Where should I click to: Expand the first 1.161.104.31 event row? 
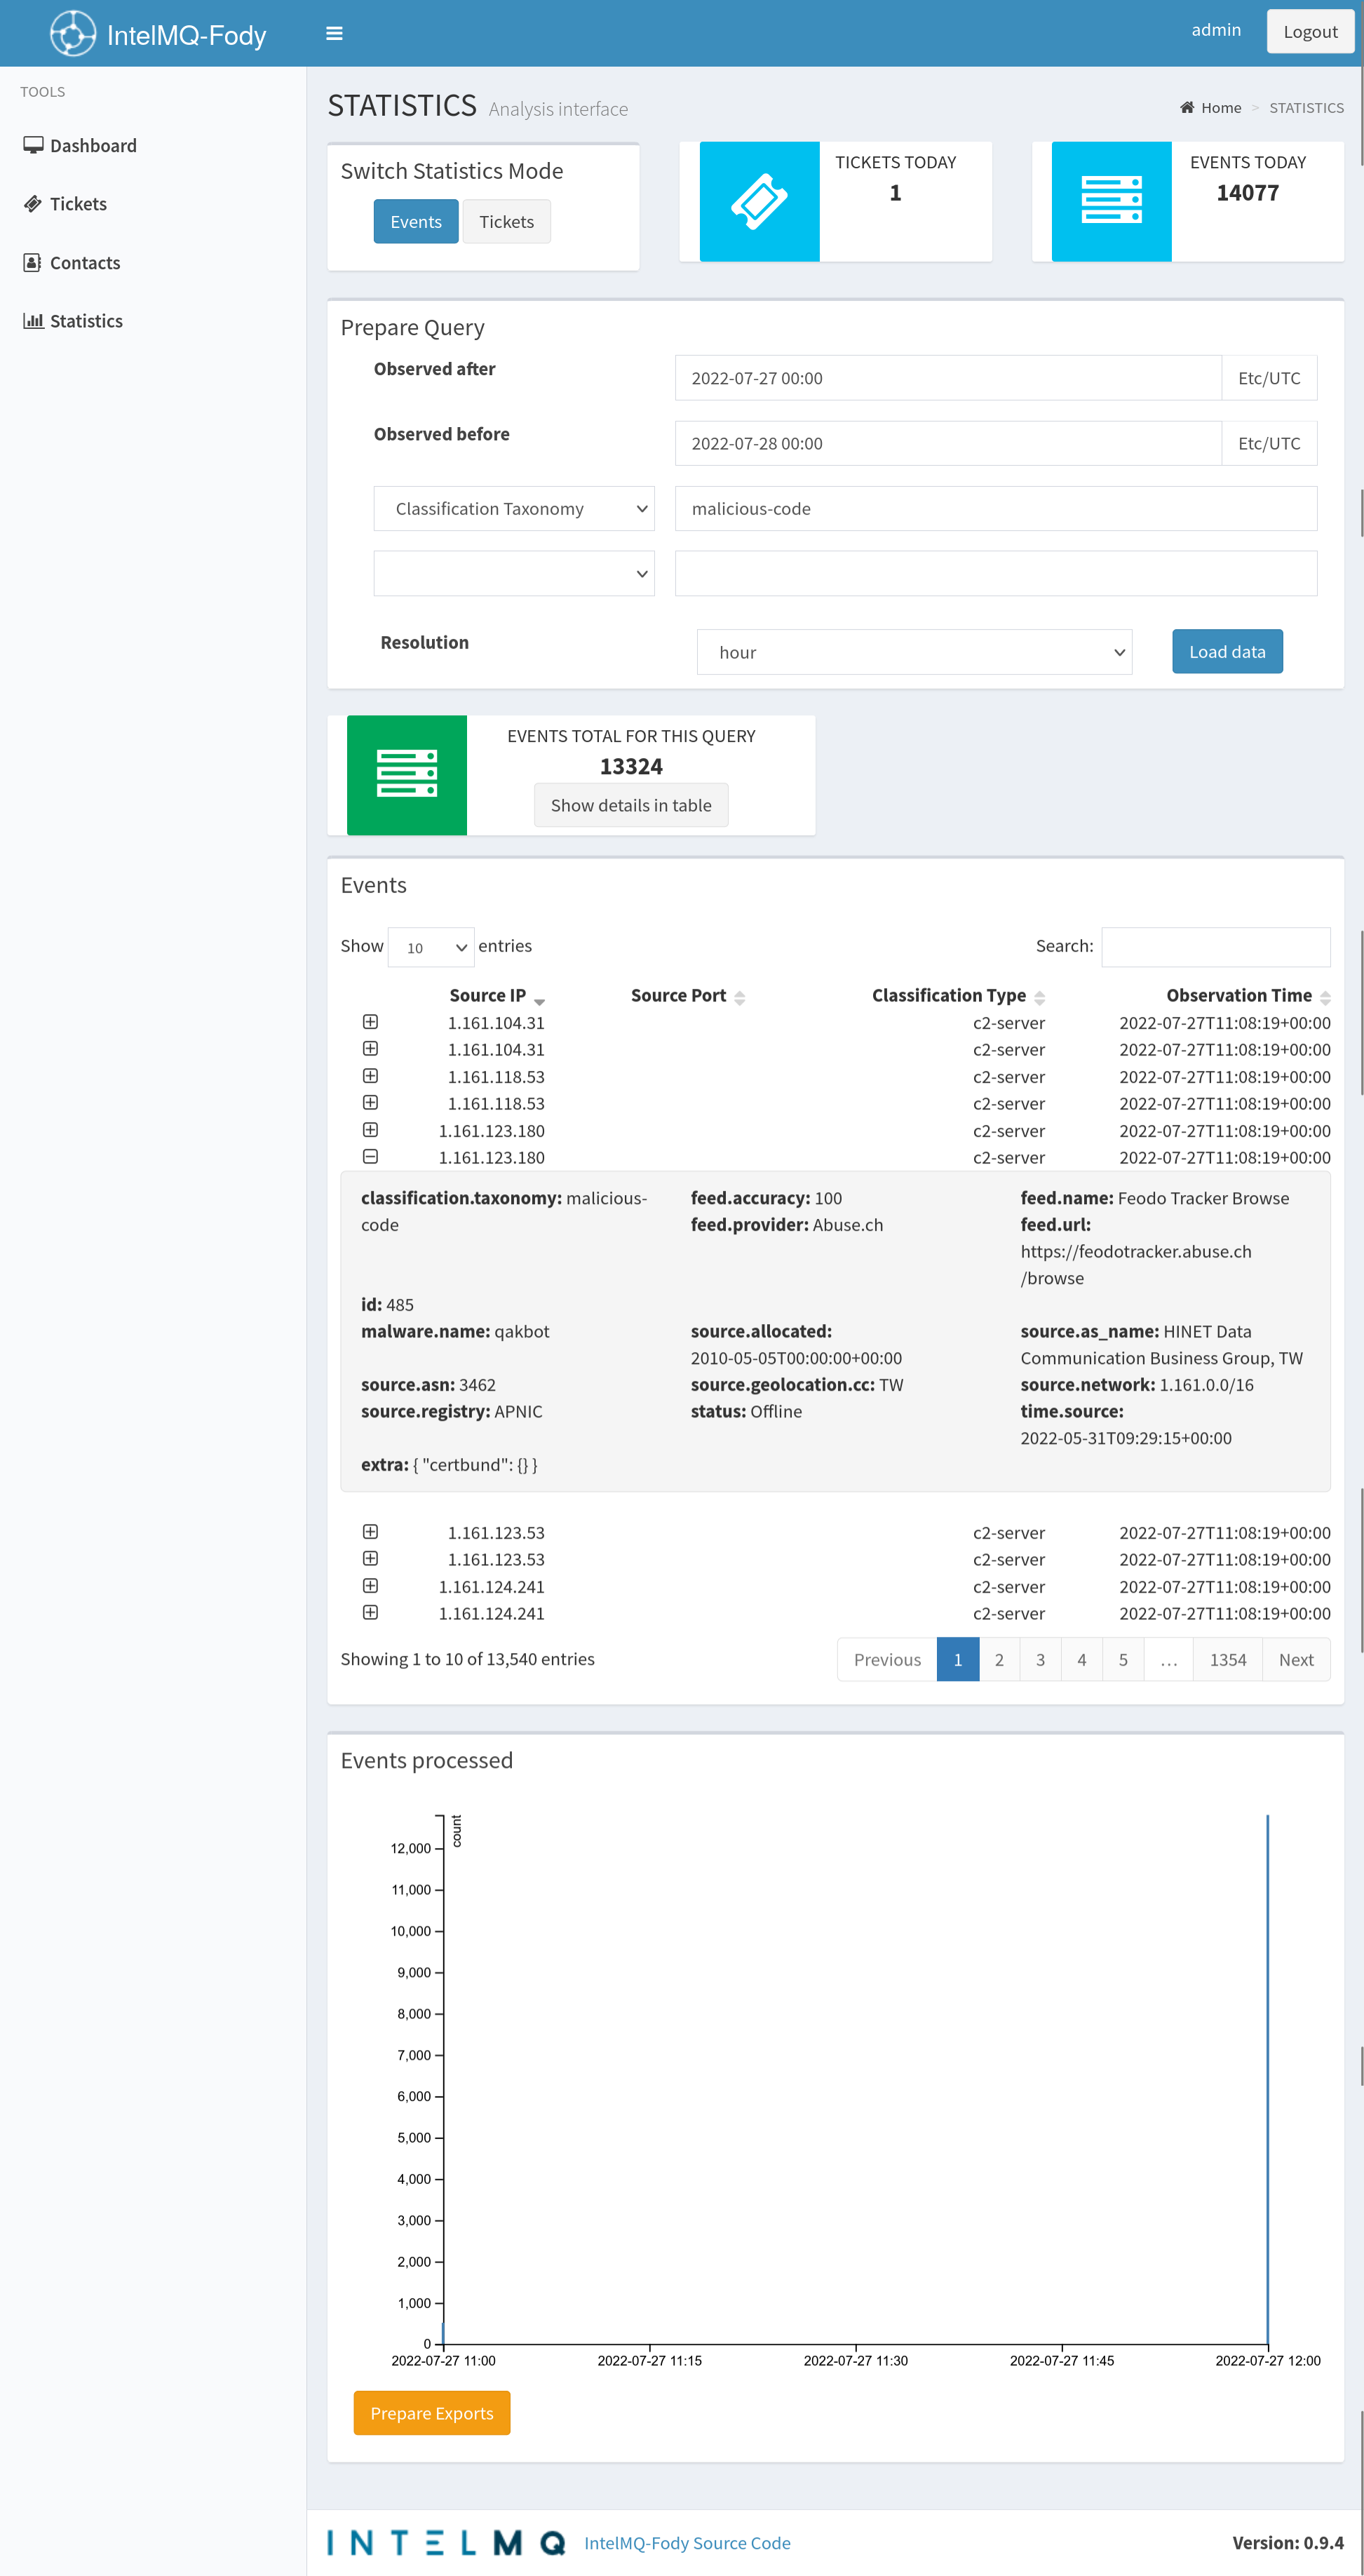370,1022
